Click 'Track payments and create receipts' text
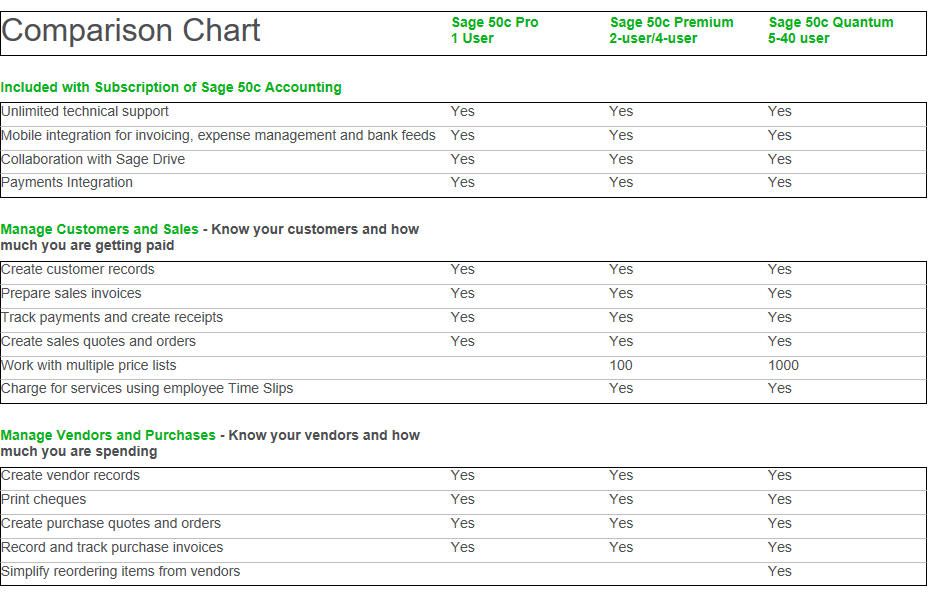 point(112,317)
